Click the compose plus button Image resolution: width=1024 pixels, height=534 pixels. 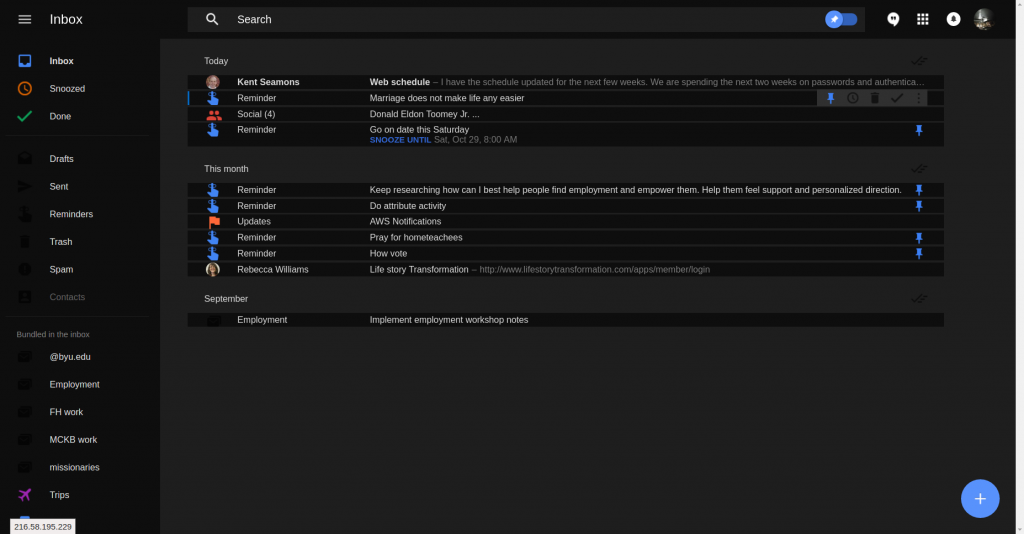point(980,499)
